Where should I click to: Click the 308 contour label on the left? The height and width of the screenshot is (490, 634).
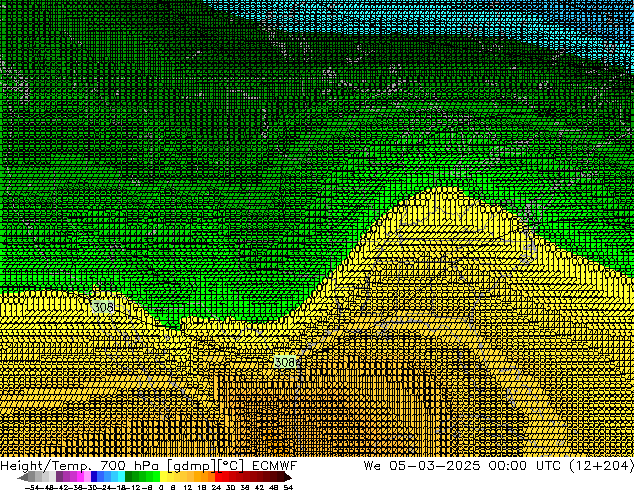[x=103, y=307]
